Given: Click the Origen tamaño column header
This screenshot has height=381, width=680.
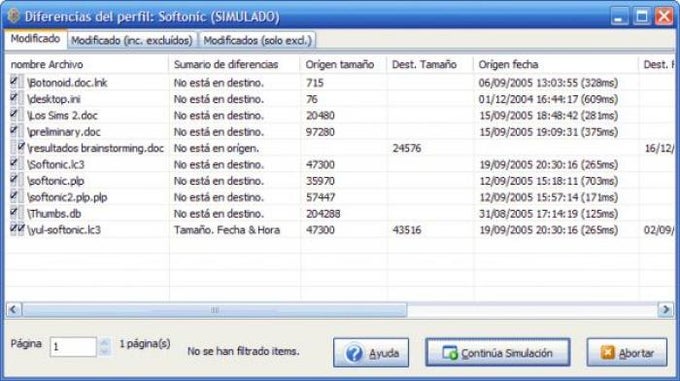Looking at the screenshot, I should point(343,65).
